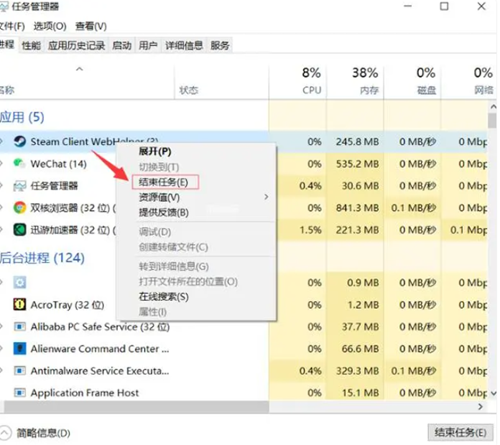The height and width of the screenshot is (445, 500).
Task: Expand the Steam Client WebHelper row
Action: pos(2,142)
